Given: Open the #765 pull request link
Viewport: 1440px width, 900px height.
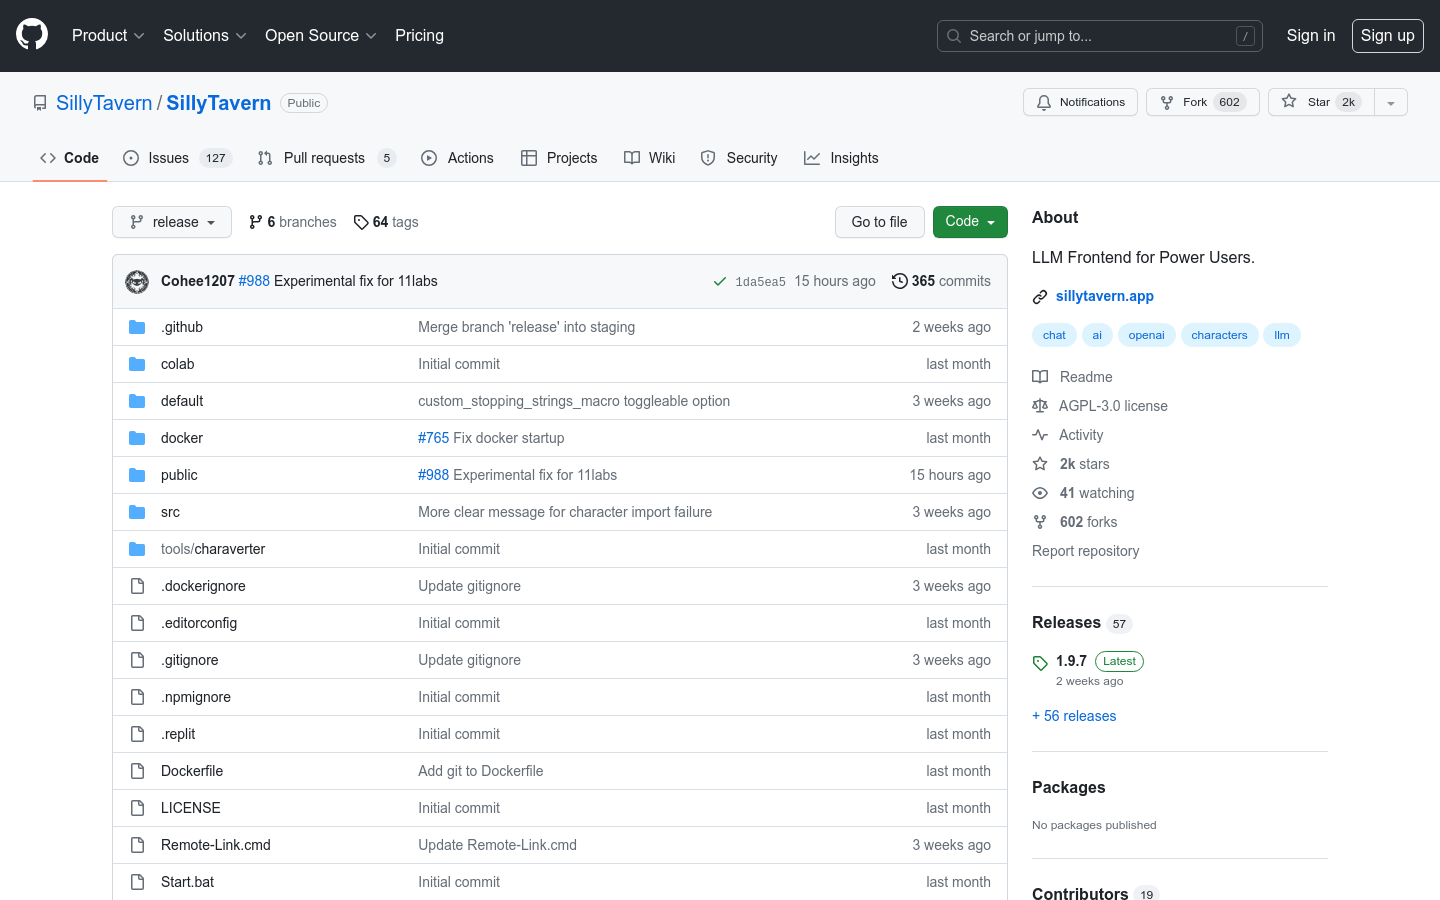Looking at the screenshot, I should click(x=433, y=438).
